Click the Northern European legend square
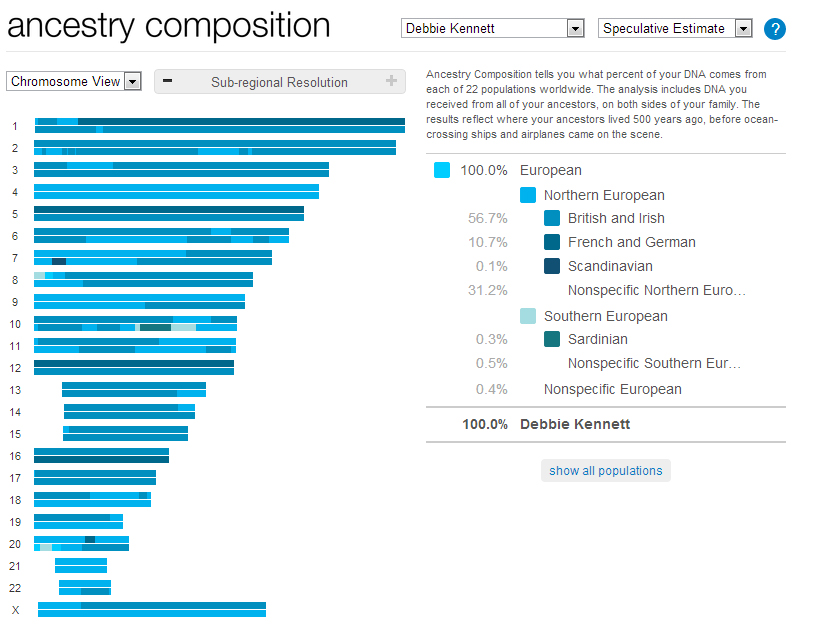822x635 pixels. (x=528, y=195)
